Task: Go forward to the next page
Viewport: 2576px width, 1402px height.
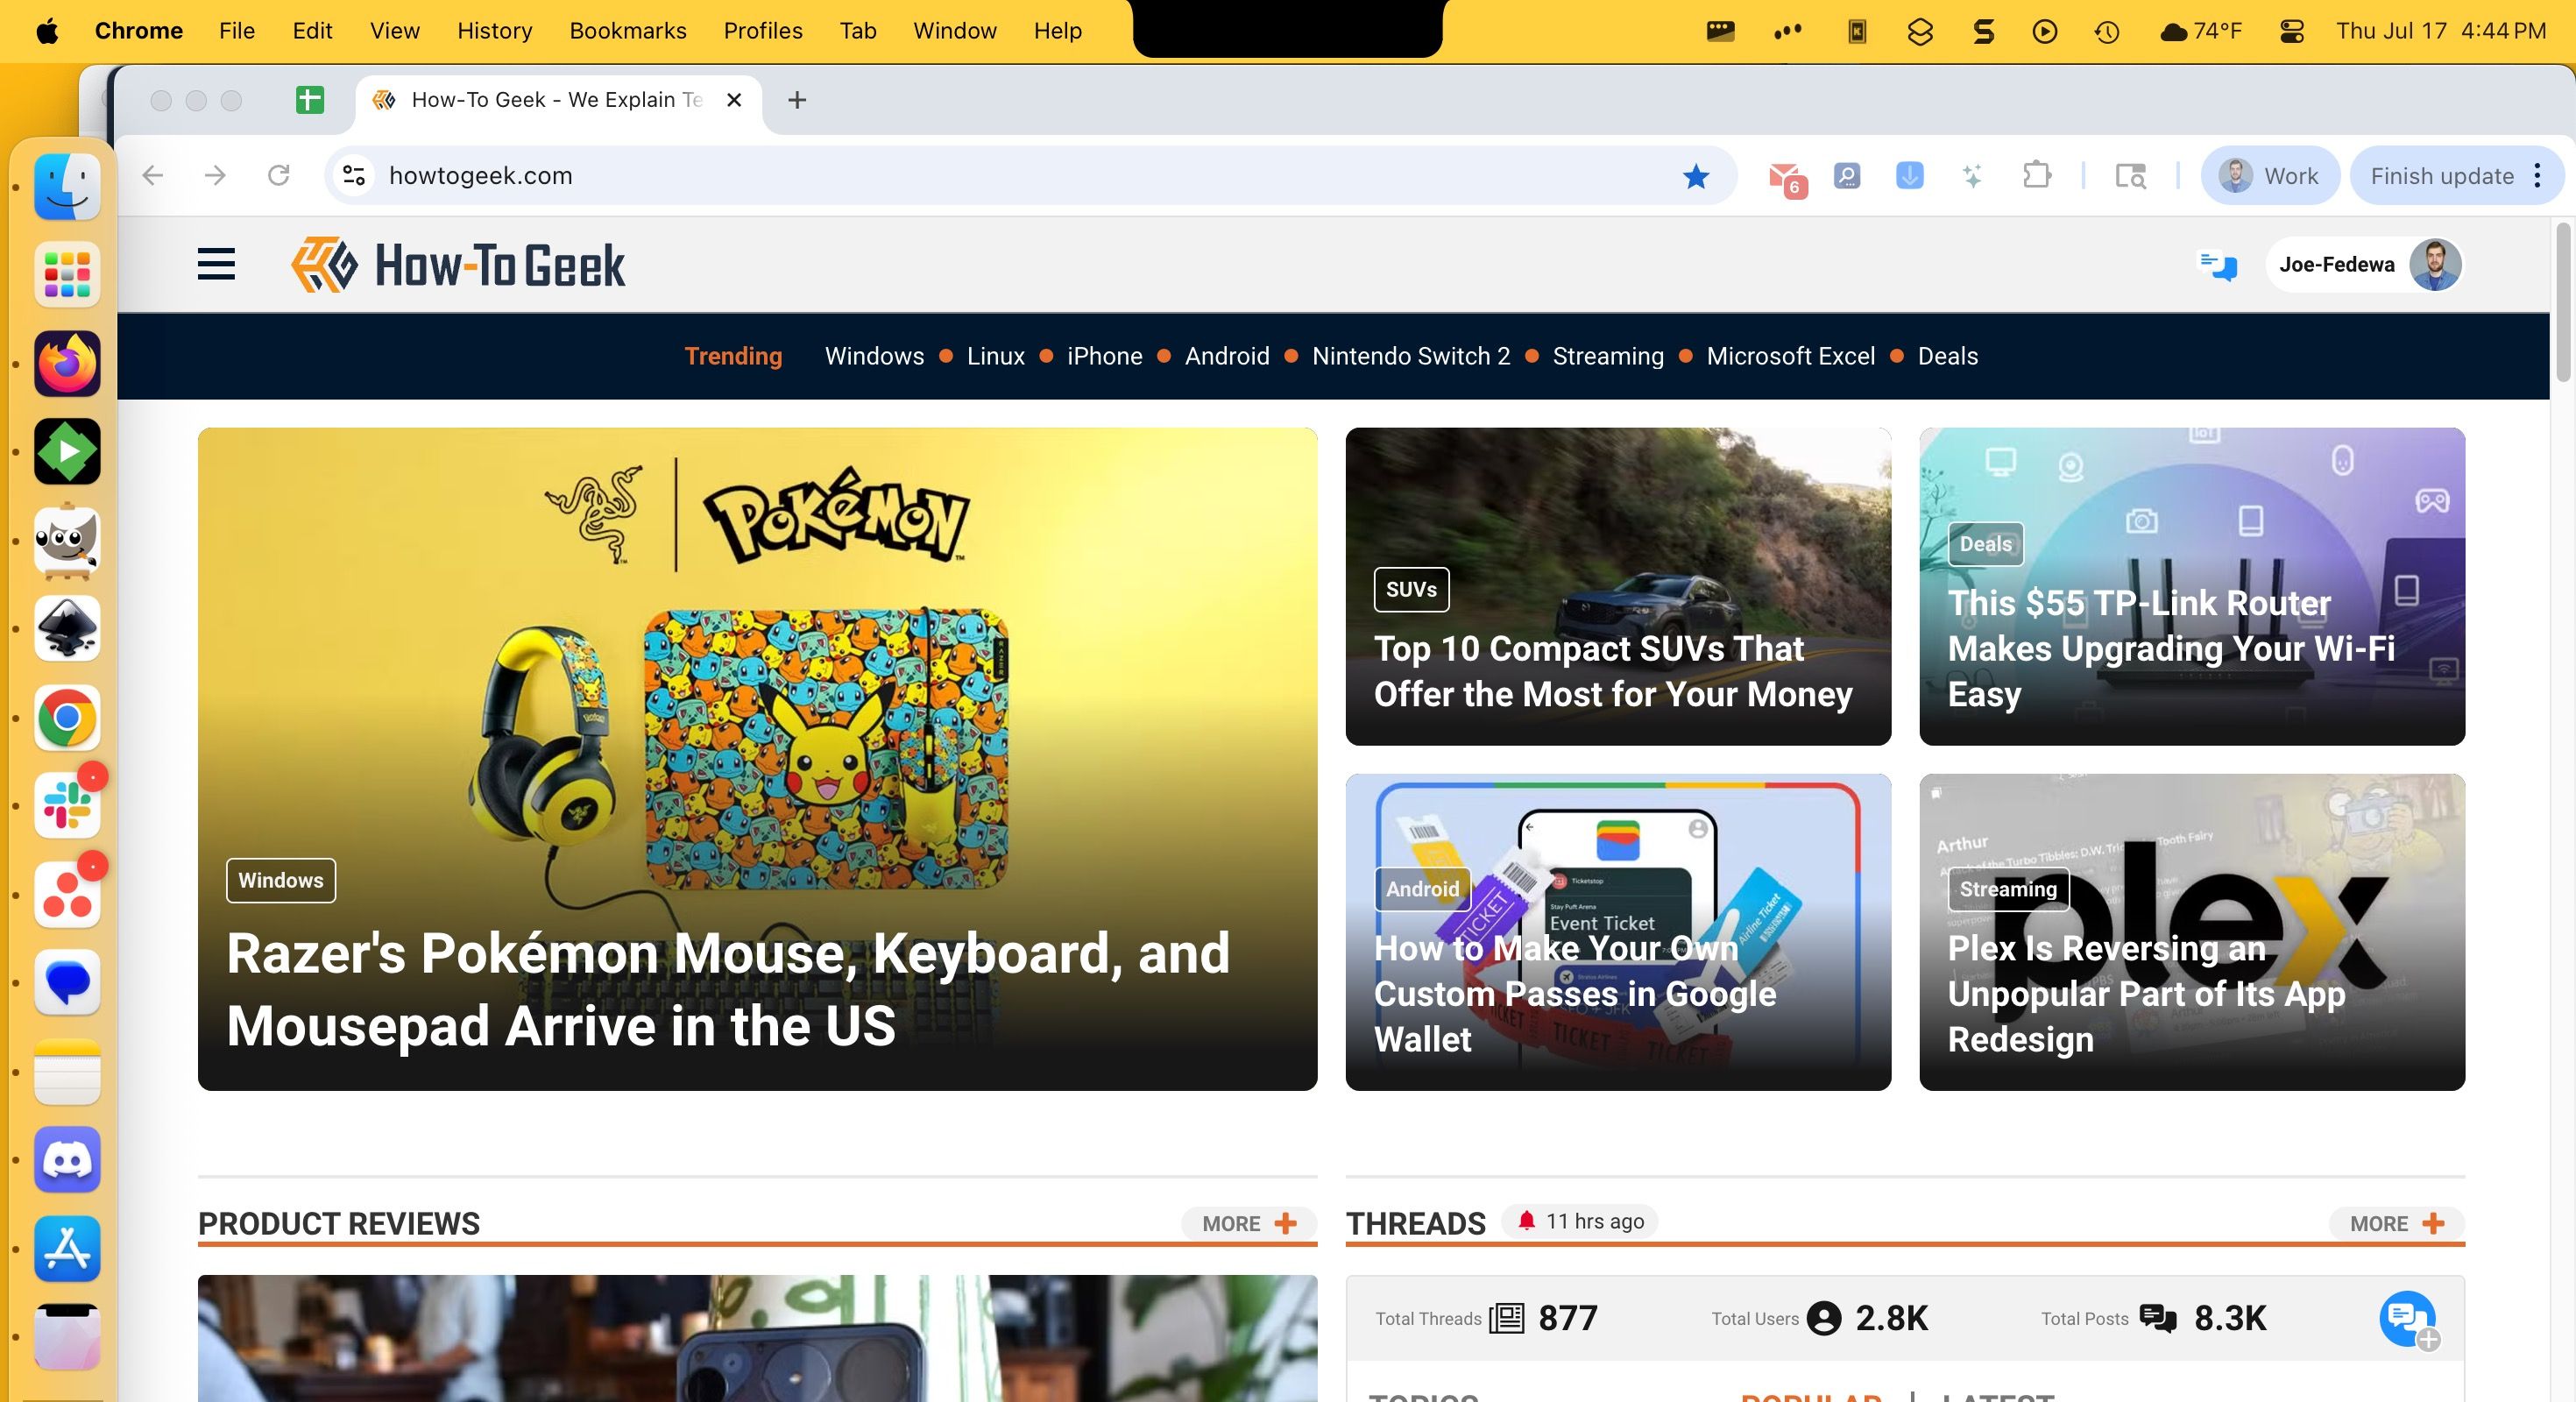Action: coord(215,176)
